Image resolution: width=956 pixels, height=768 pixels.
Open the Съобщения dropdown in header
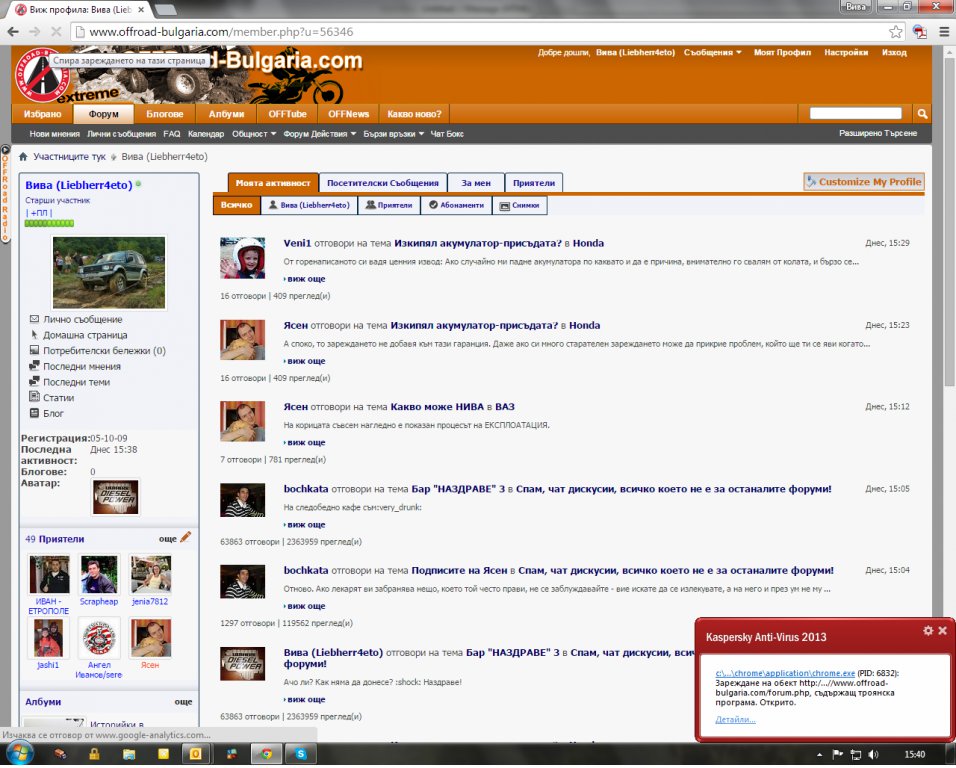712,52
